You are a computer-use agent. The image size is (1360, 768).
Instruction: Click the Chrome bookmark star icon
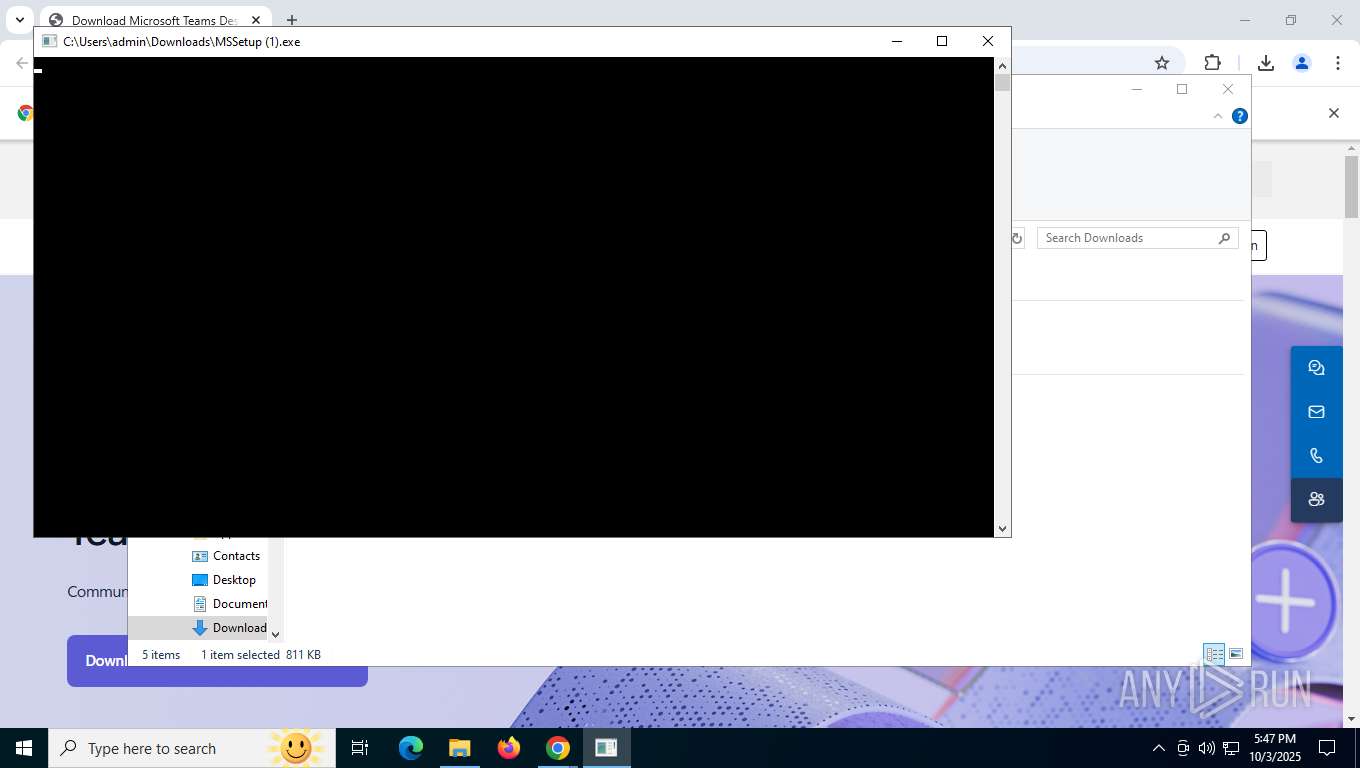tap(1162, 63)
